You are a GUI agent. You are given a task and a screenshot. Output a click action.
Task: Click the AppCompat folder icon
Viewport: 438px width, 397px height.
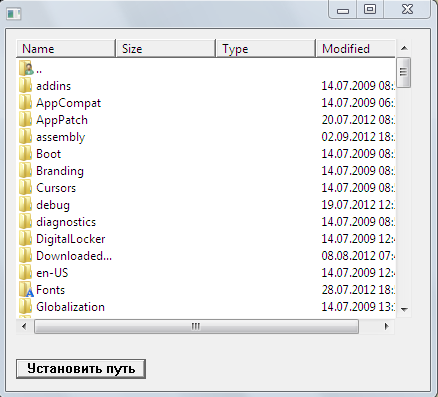pos(25,103)
